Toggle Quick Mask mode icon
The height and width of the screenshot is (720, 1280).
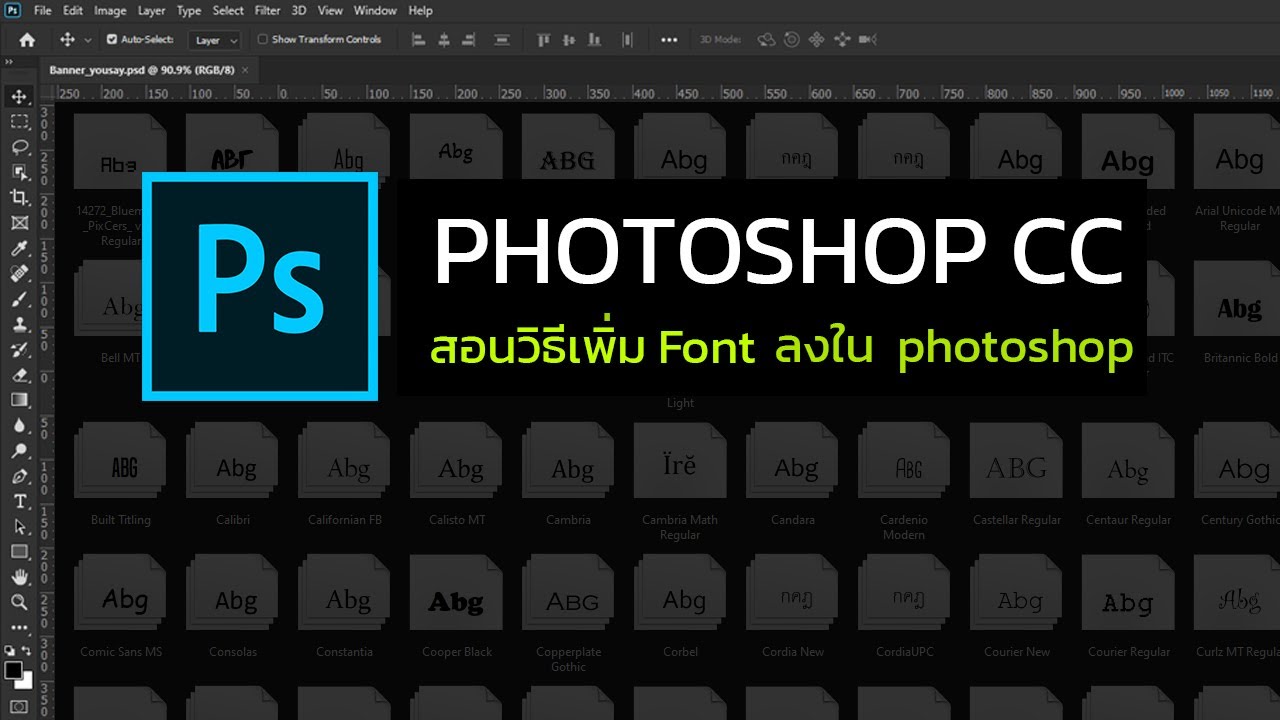point(19,706)
